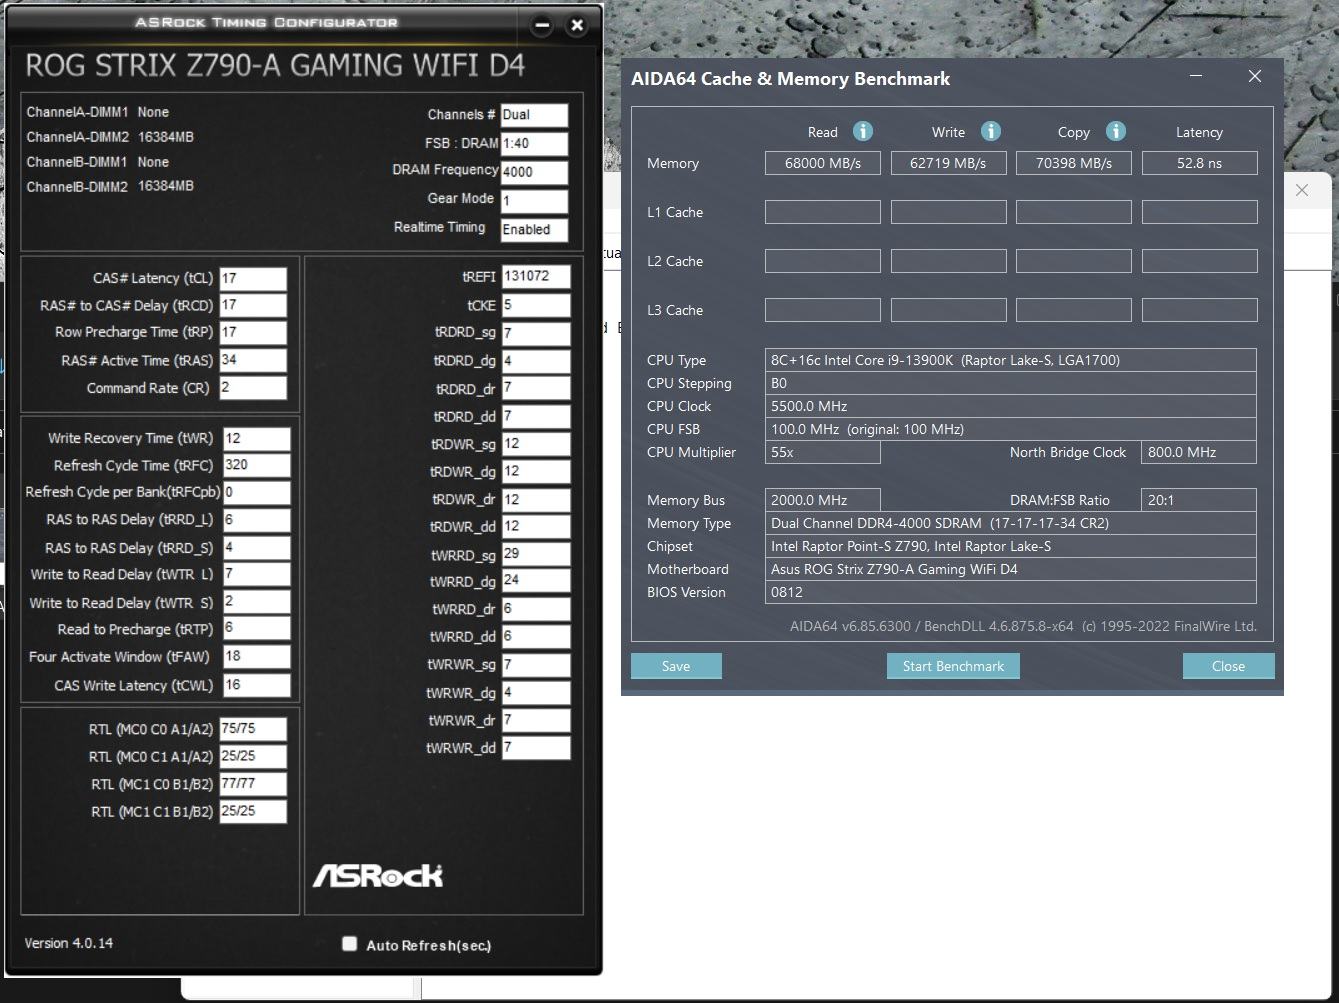Select the Read to Precharge (tRTP) field

pos(256,629)
